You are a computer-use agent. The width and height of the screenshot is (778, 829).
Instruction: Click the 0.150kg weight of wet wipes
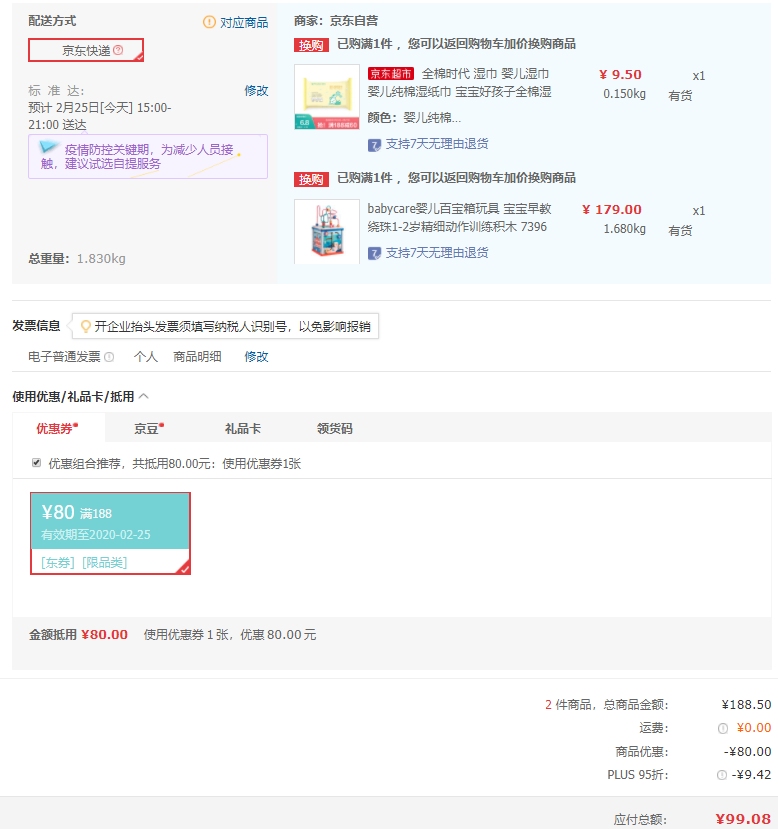[x=625, y=94]
